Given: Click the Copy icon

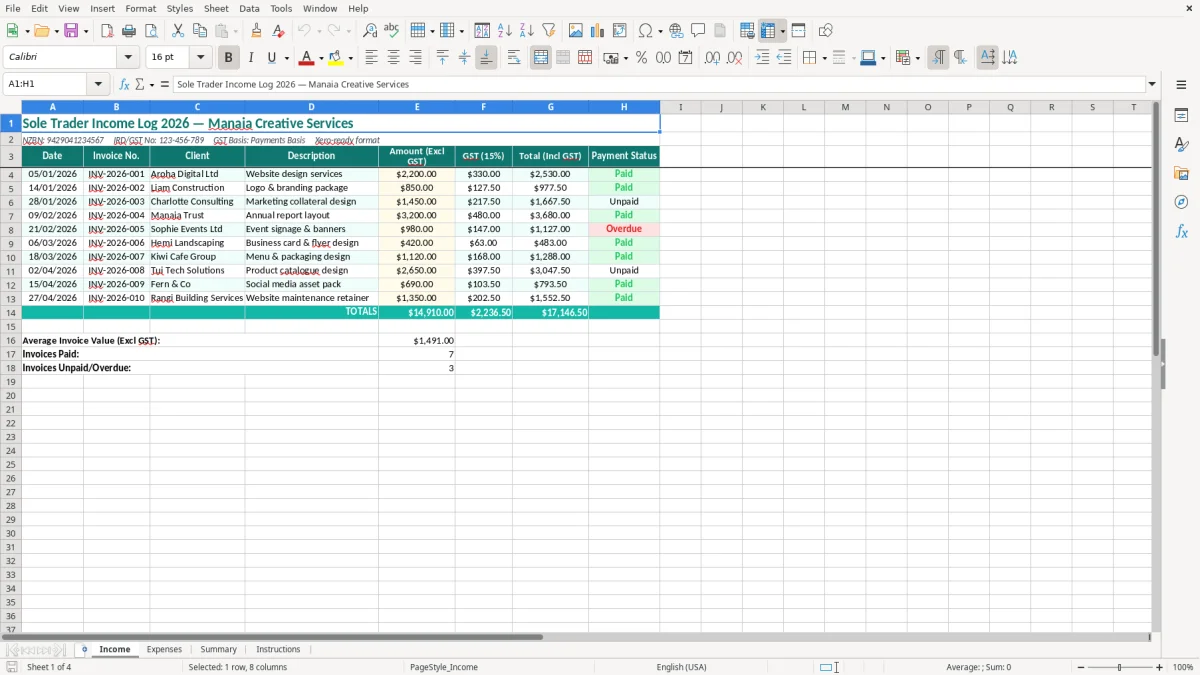Looking at the screenshot, I should tap(200, 31).
